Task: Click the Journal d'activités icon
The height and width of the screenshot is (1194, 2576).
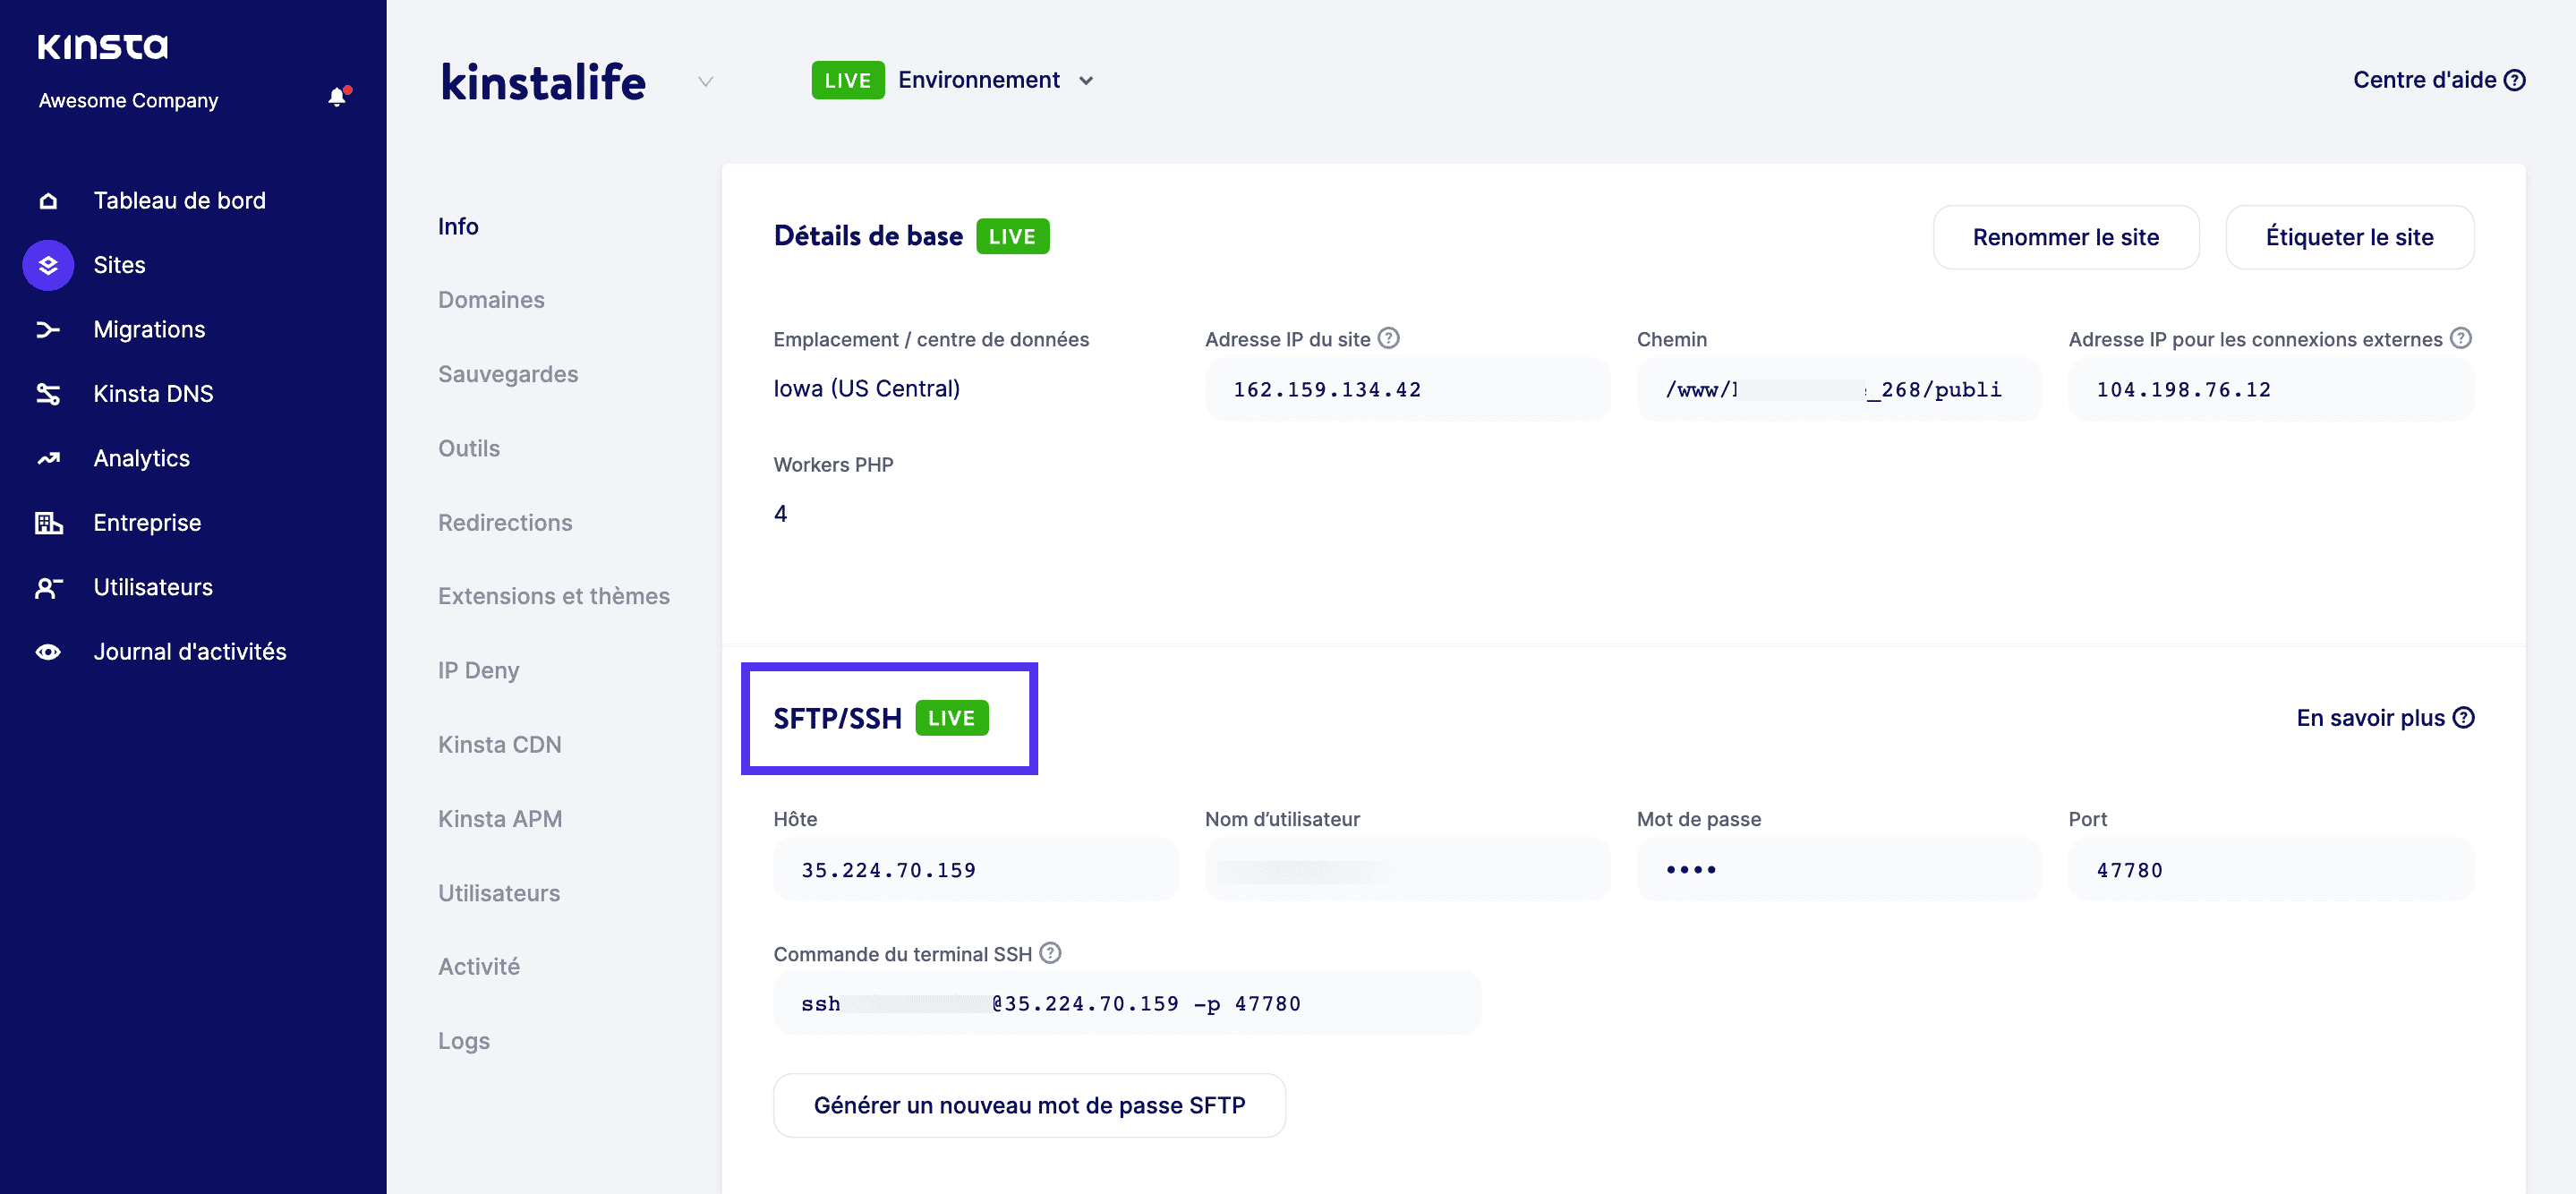Action: tap(46, 651)
